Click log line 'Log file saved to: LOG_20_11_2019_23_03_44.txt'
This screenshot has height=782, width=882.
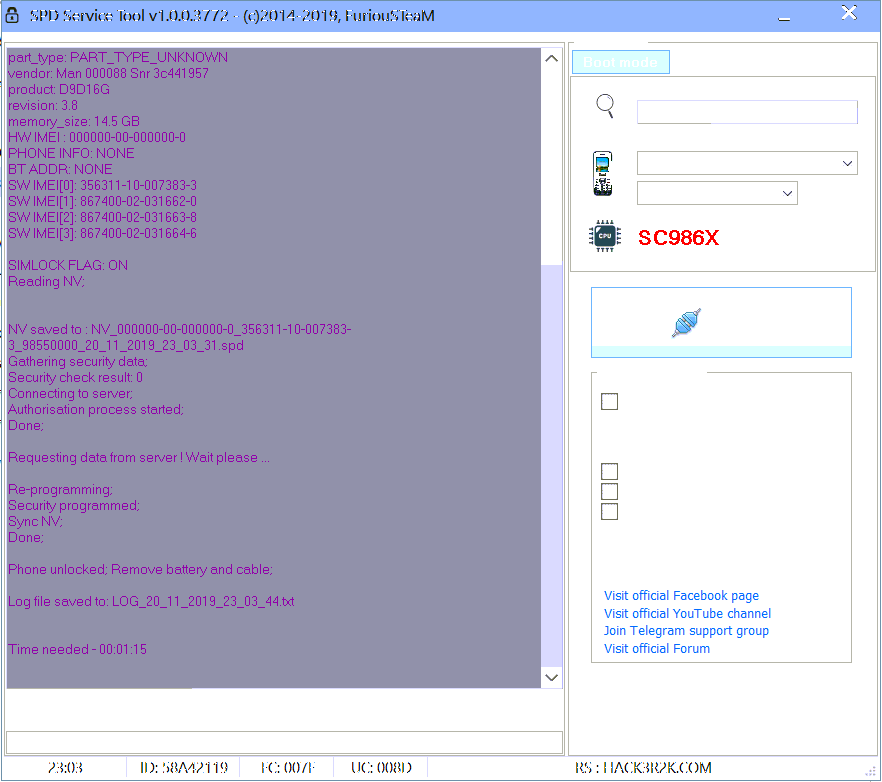(151, 602)
